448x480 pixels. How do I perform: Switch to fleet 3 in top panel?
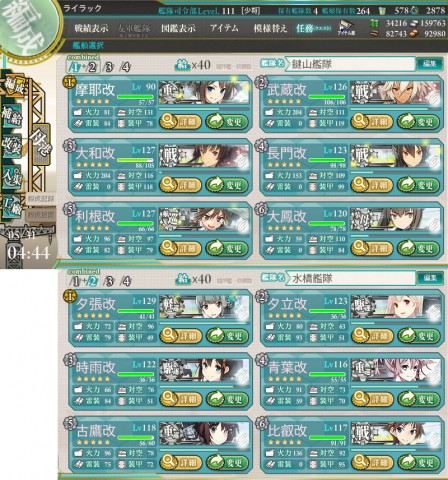(x=108, y=67)
